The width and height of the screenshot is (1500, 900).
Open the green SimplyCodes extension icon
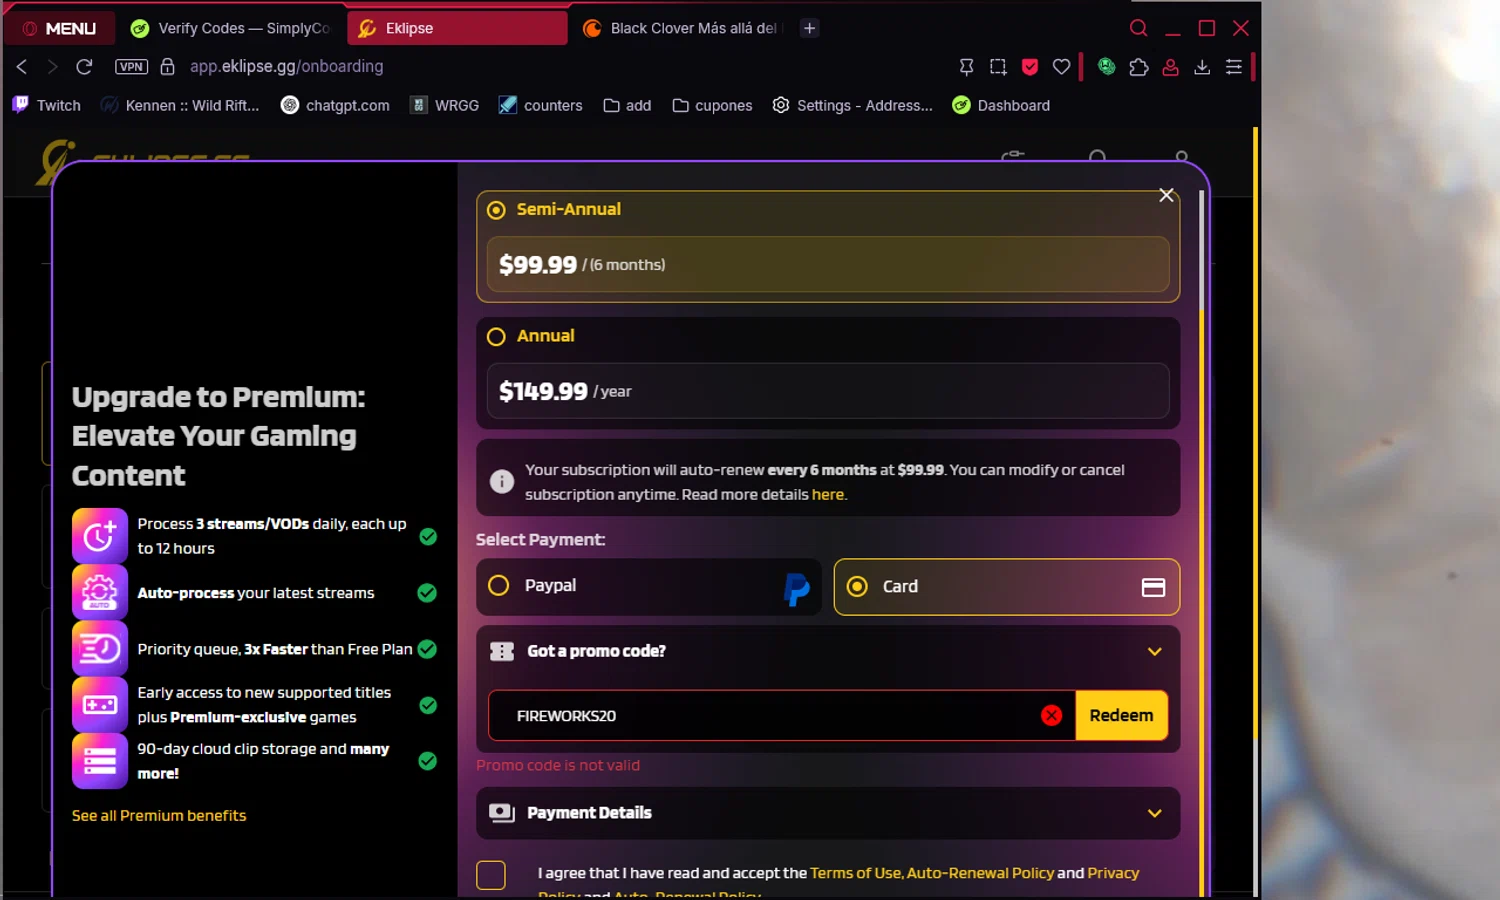coord(1106,66)
